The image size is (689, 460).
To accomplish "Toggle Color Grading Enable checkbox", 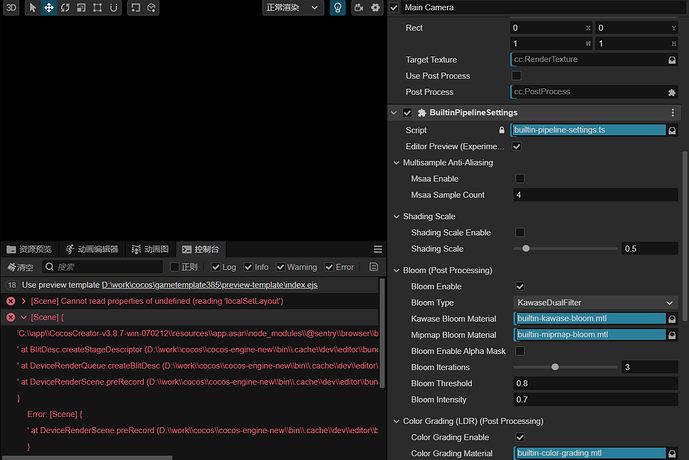I will (520, 437).
